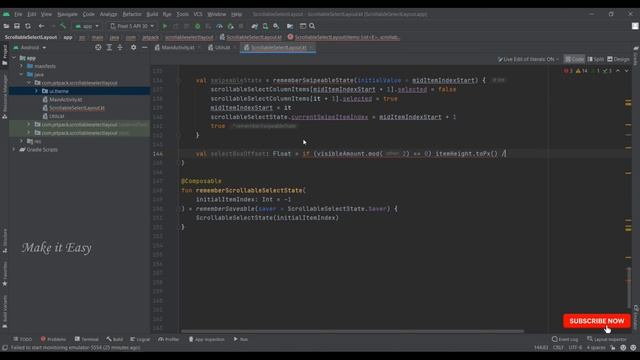Click the Open folder toolbar icon

coord(6,26)
